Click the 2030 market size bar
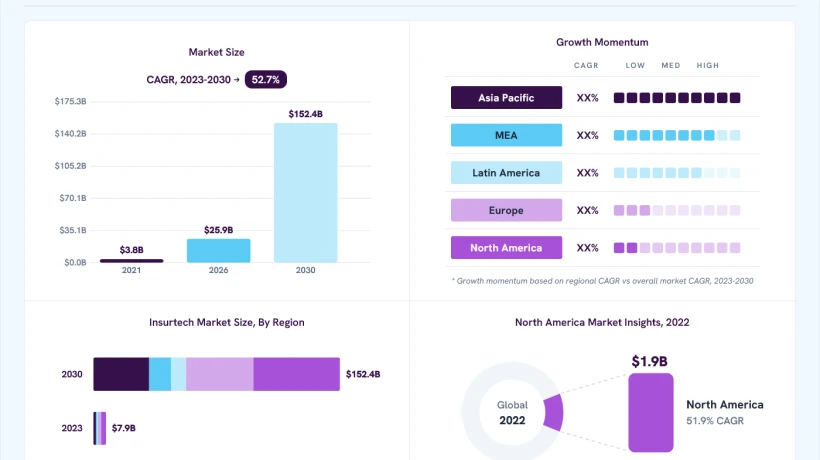Screen dimensions: 820x460 [x=305, y=193]
